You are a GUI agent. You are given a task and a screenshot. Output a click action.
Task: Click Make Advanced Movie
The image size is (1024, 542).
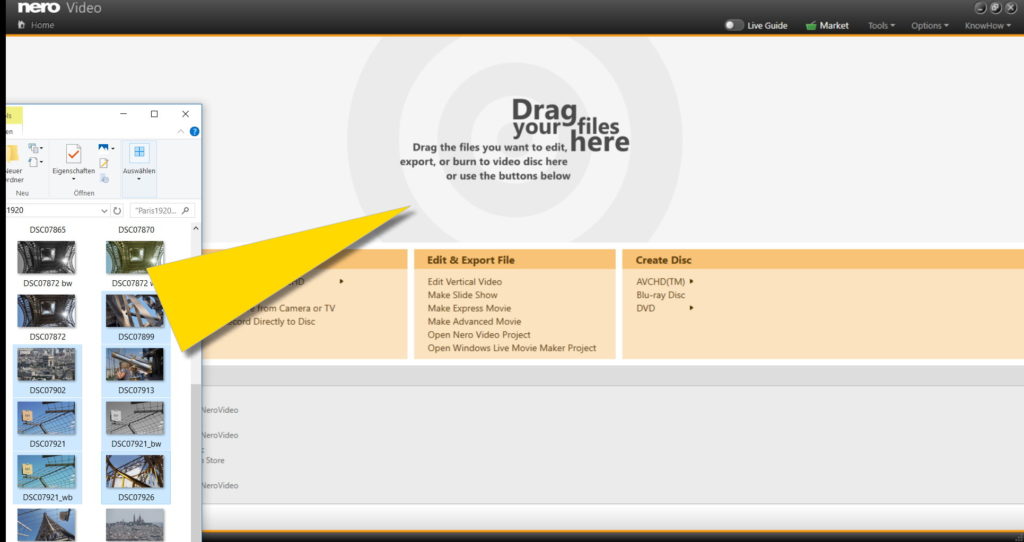(474, 321)
